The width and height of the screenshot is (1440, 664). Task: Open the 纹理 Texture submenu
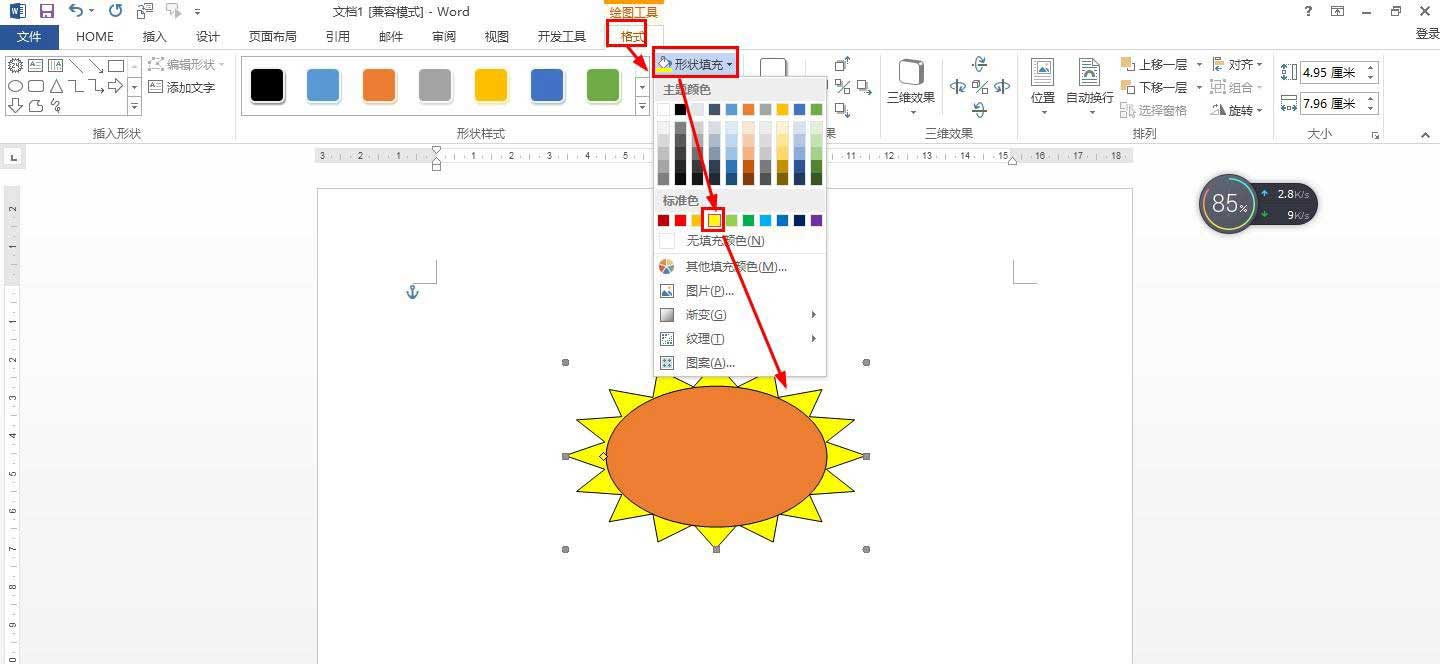coord(740,339)
